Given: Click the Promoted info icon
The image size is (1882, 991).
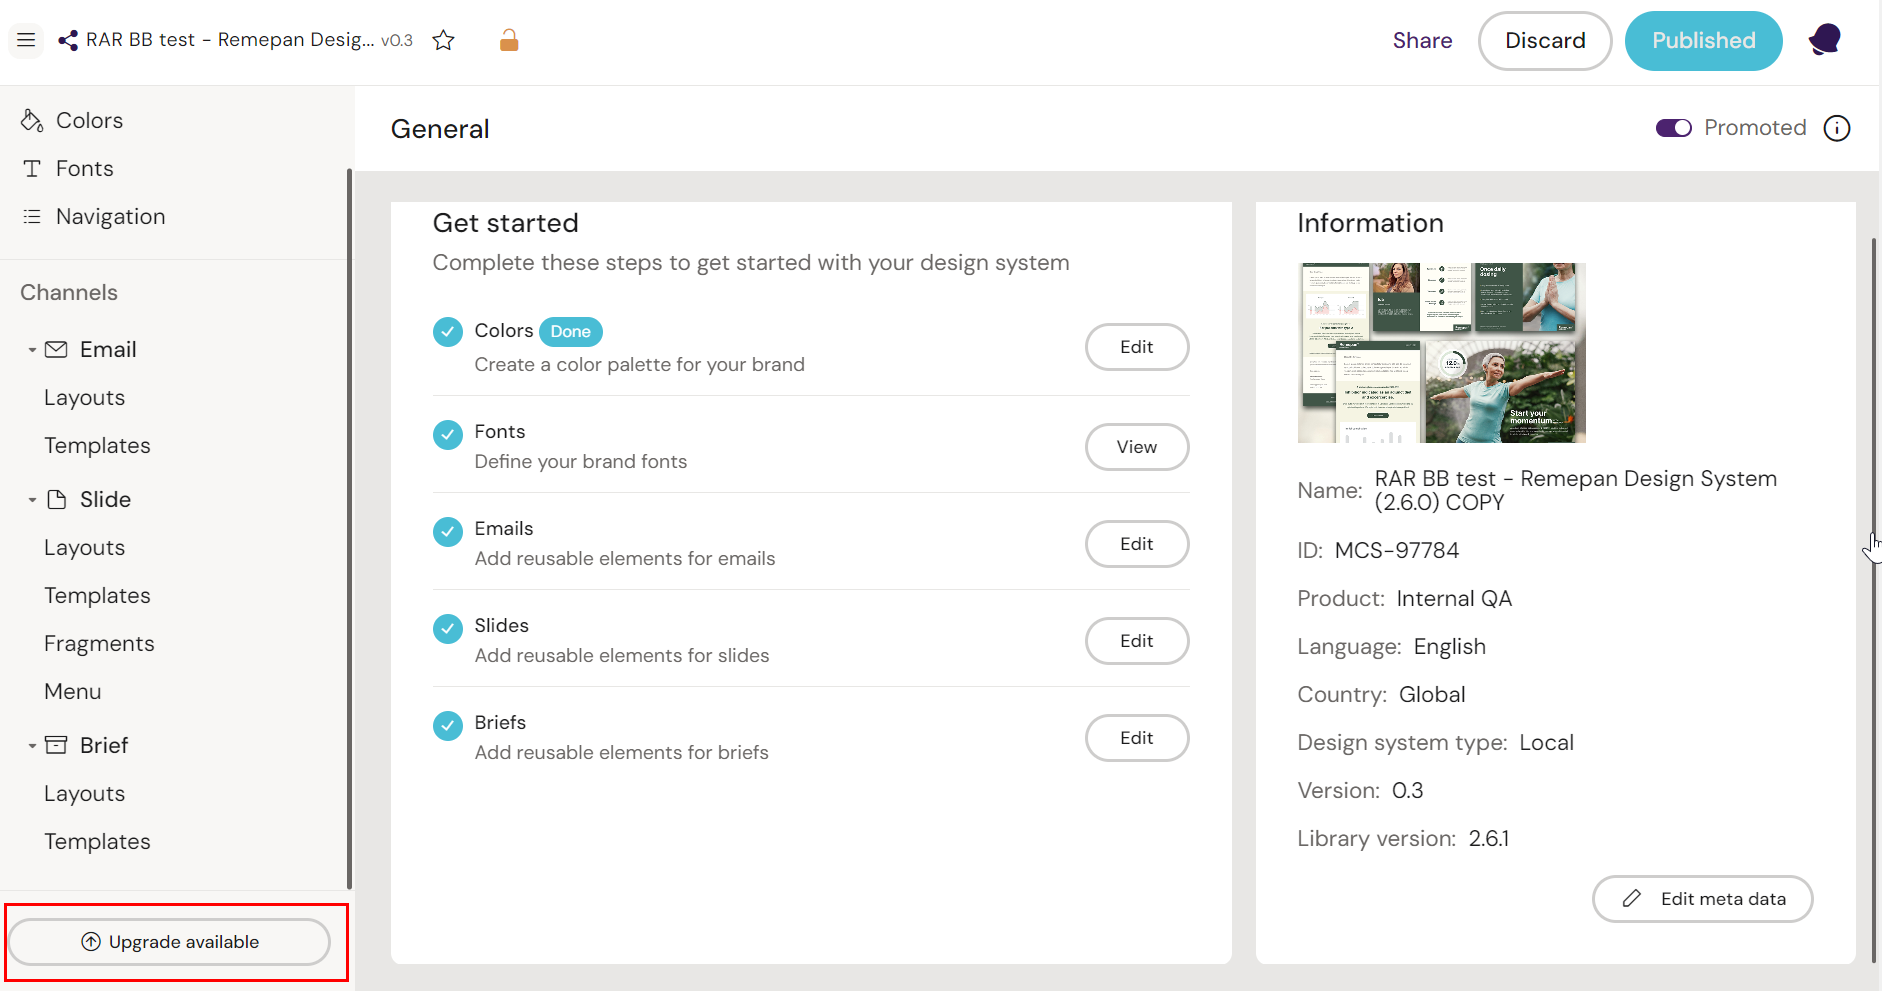Looking at the screenshot, I should 1836,128.
